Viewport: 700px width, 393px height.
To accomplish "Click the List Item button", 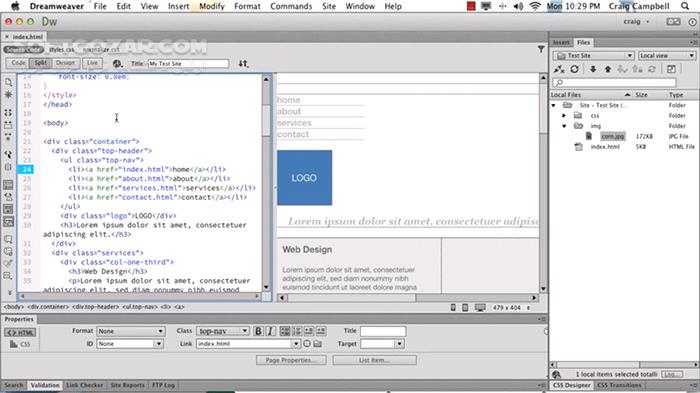I will (375, 360).
